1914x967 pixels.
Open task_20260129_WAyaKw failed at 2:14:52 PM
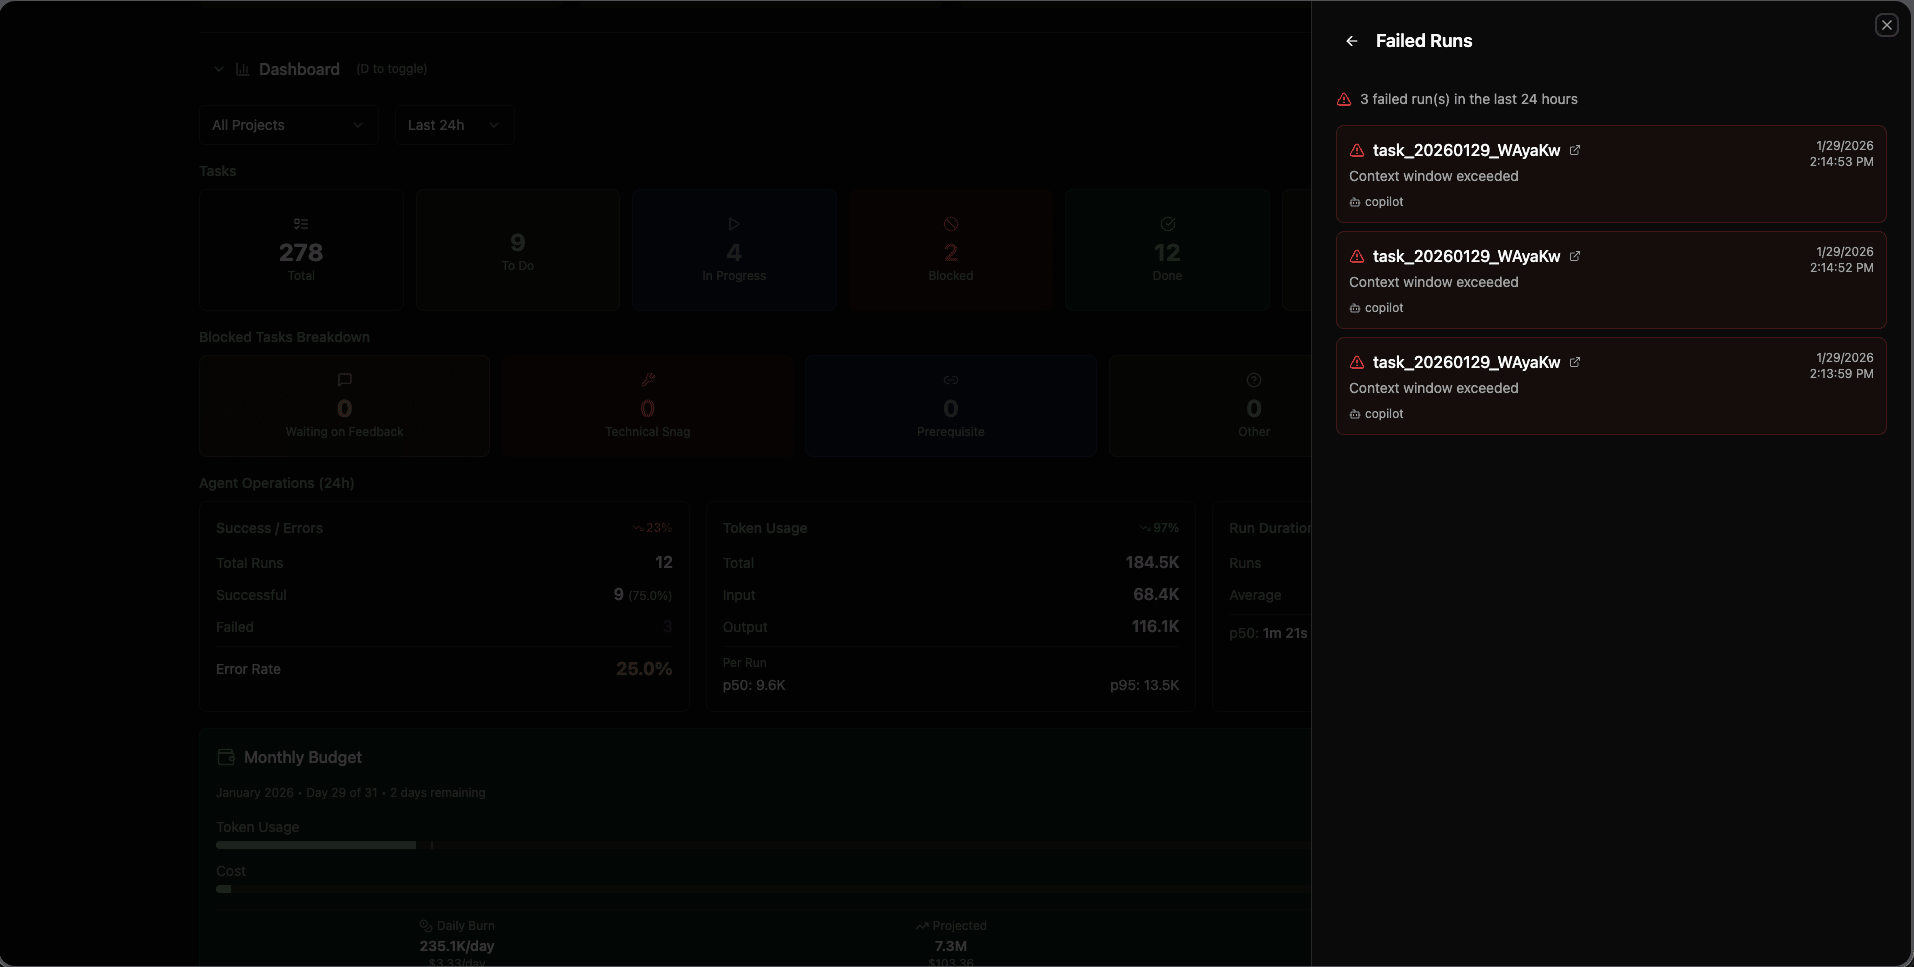[1466, 257]
